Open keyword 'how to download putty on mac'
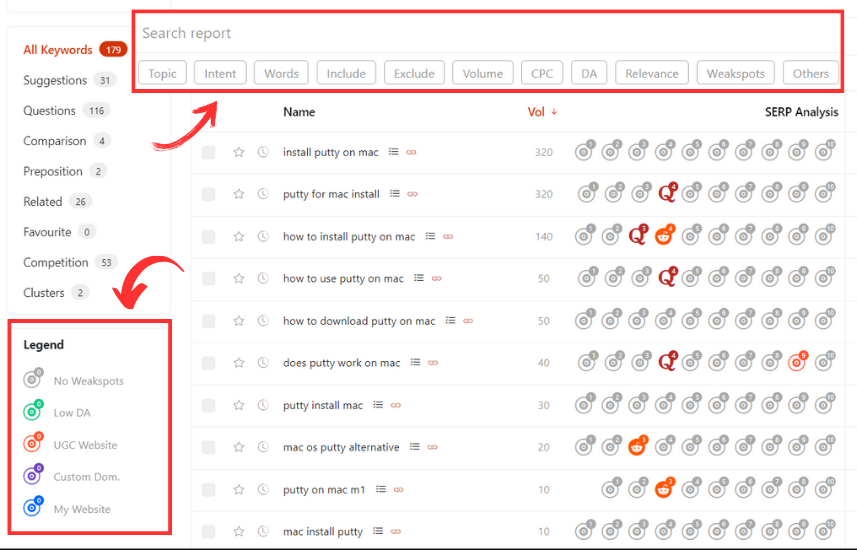 point(359,321)
